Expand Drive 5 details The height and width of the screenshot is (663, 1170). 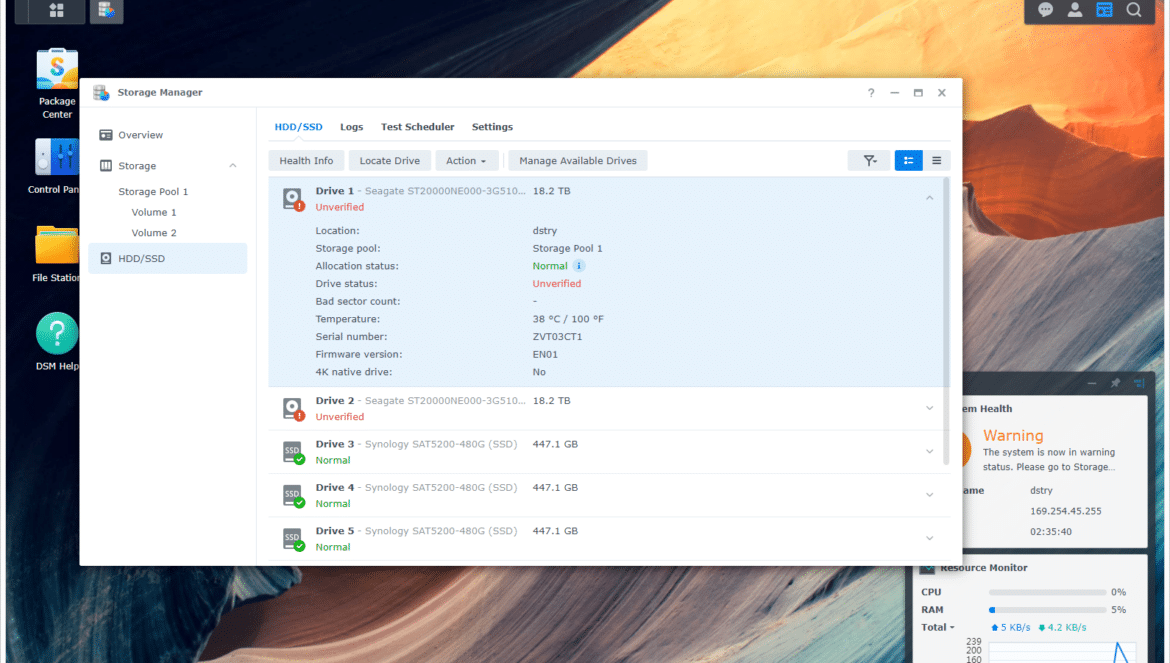[929, 538]
